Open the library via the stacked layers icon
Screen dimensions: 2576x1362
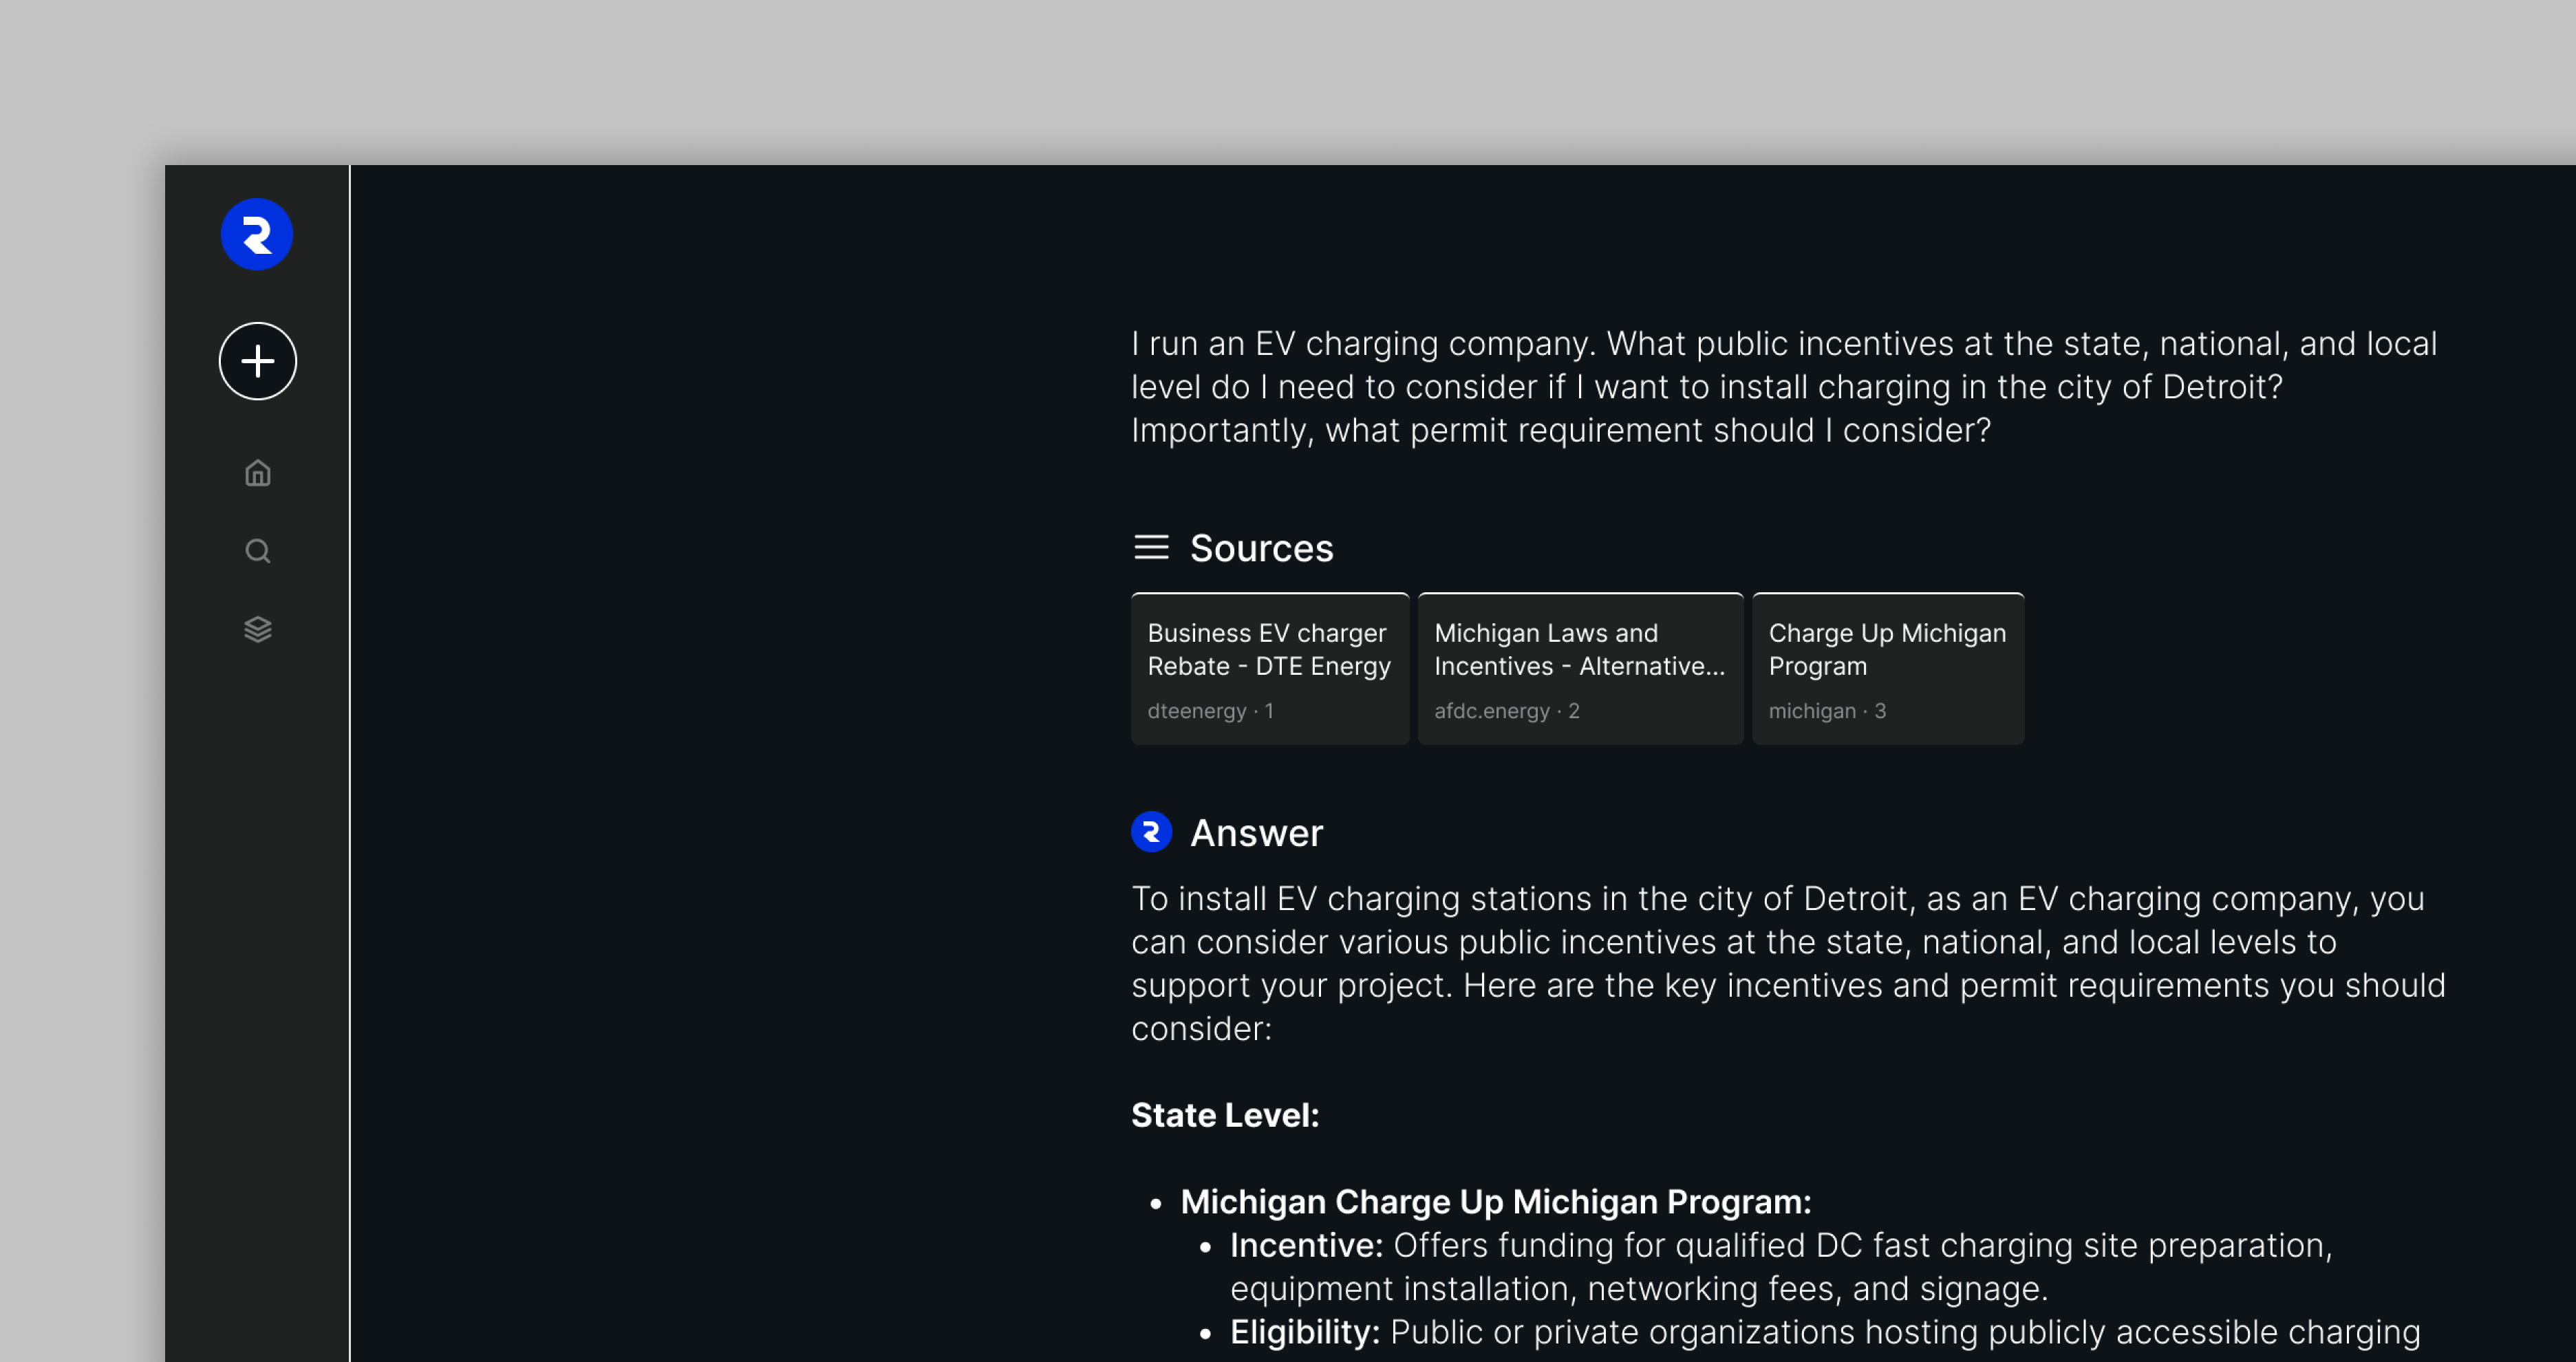coord(257,629)
